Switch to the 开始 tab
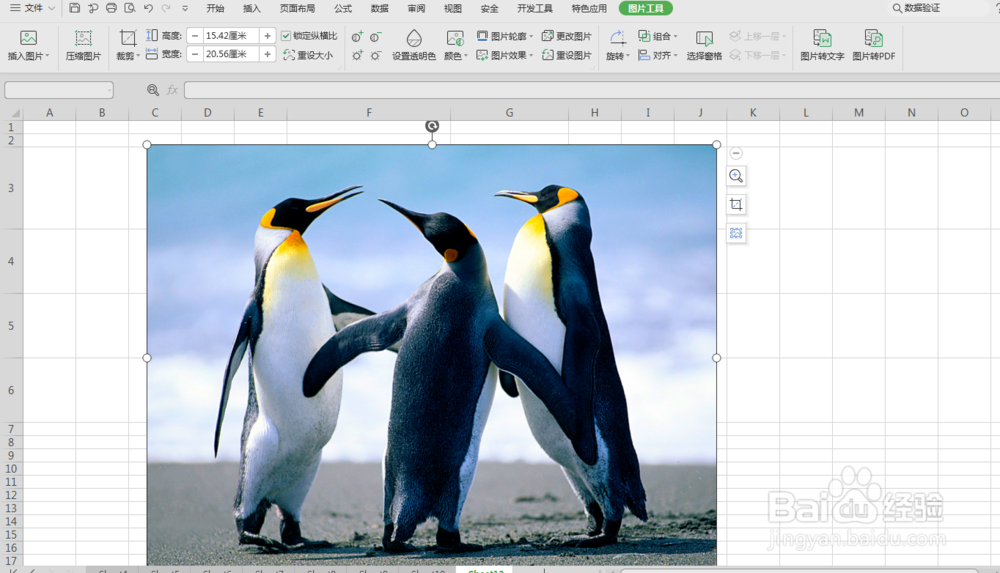This screenshot has height=573, width=1000. point(215,8)
